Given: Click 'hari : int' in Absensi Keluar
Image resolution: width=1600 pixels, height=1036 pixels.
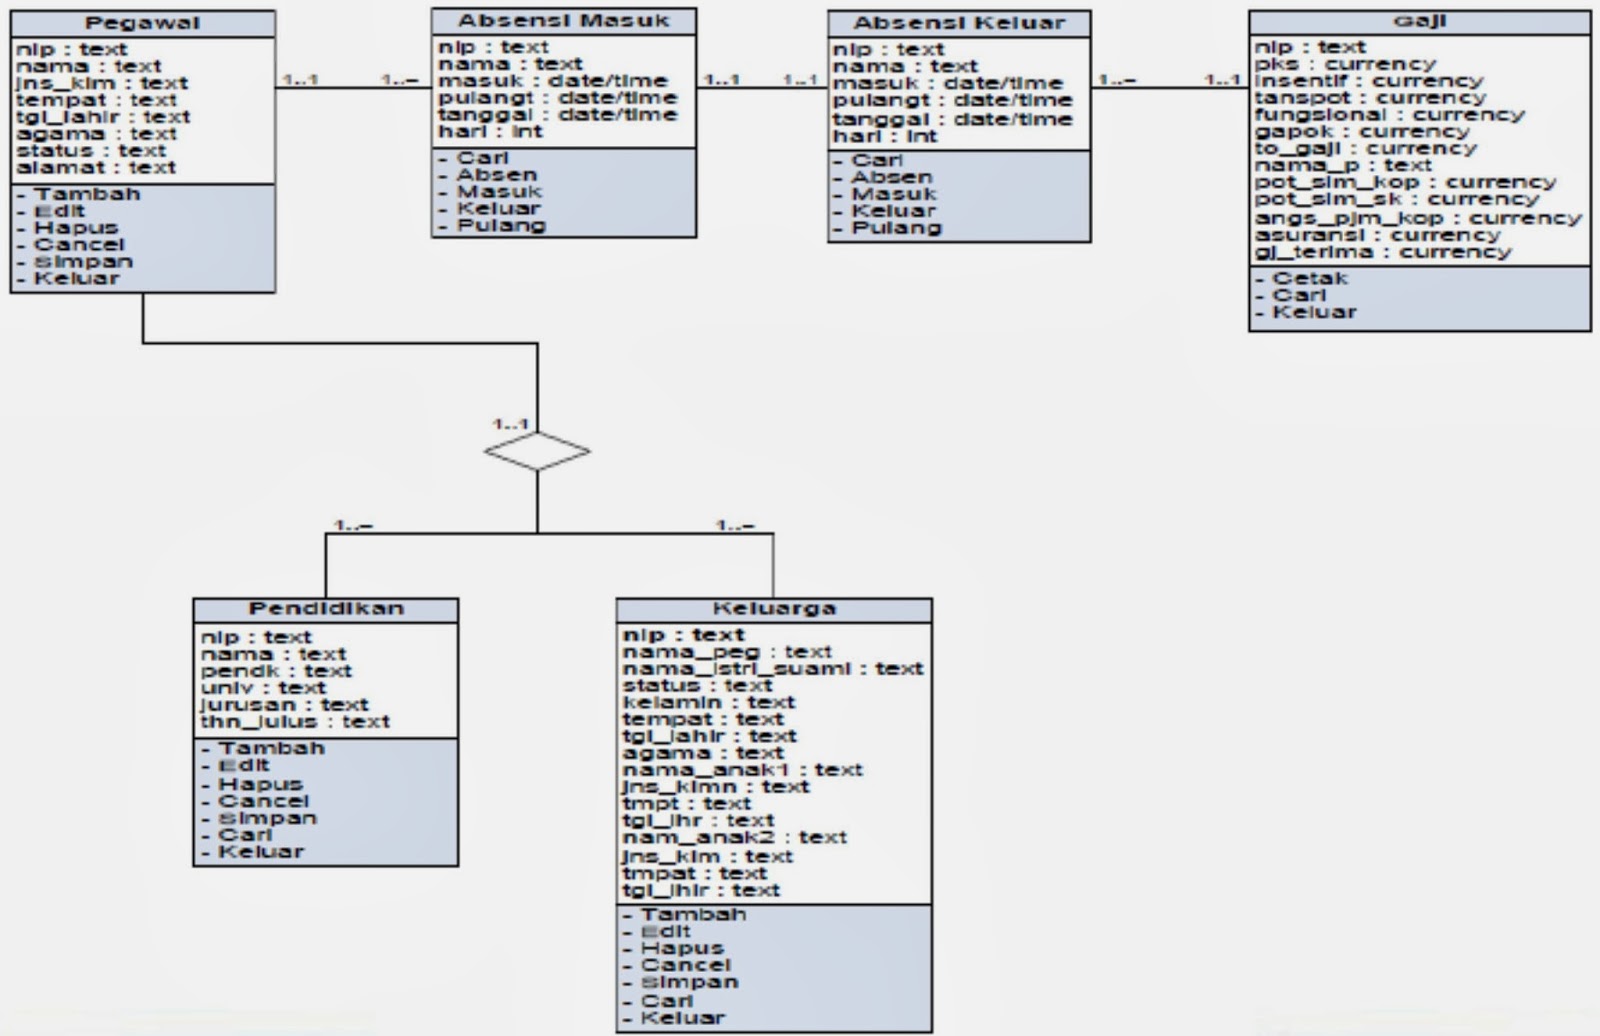Looking at the screenshot, I should tap(885, 136).
